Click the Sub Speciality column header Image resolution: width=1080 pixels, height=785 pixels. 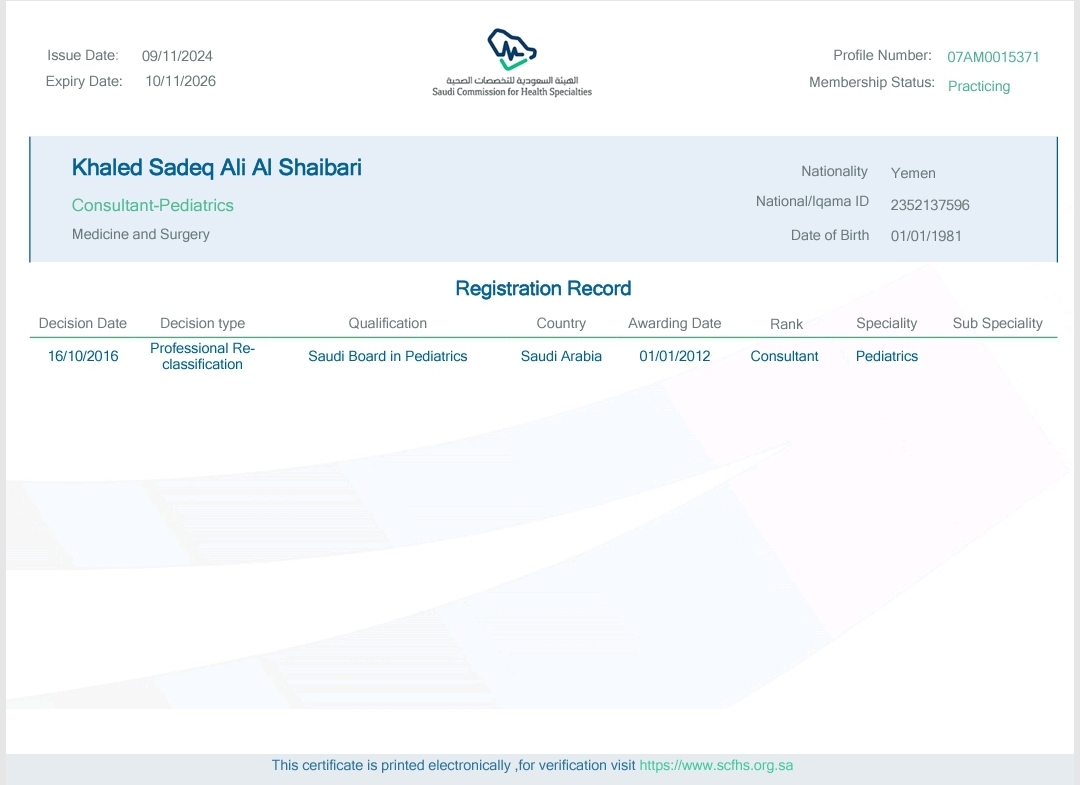(997, 323)
